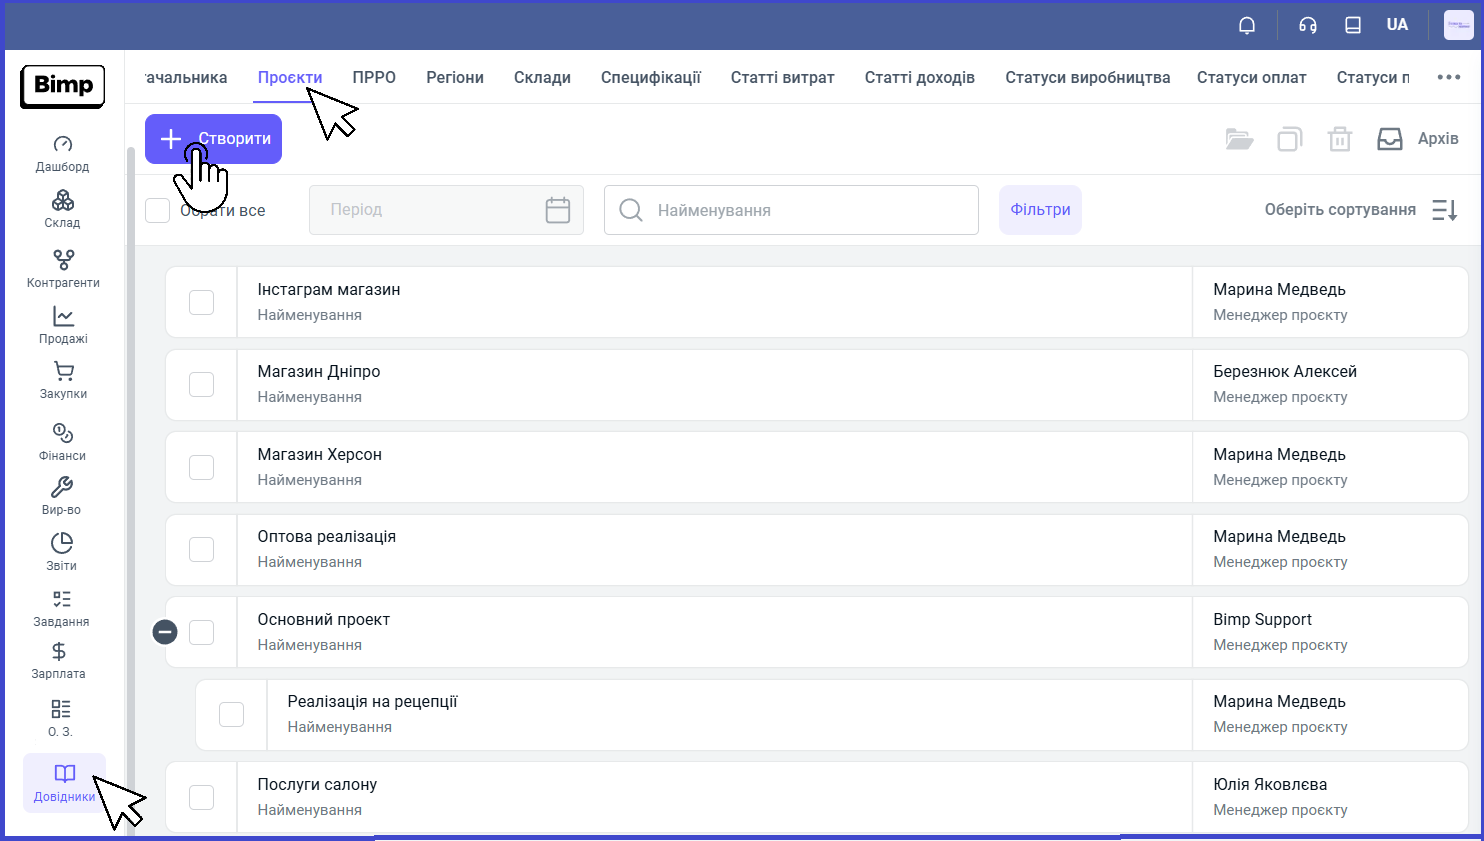Click manager name Березнюк Алексей

(x=1285, y=372)
